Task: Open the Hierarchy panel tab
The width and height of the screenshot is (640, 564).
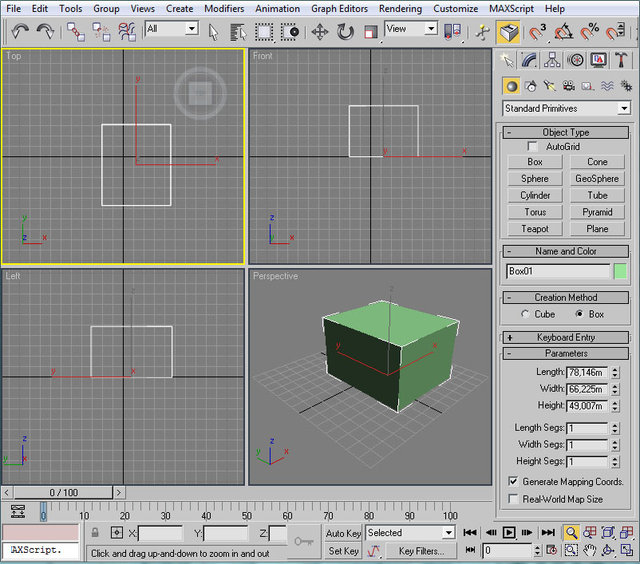Action: click(554, 61)
